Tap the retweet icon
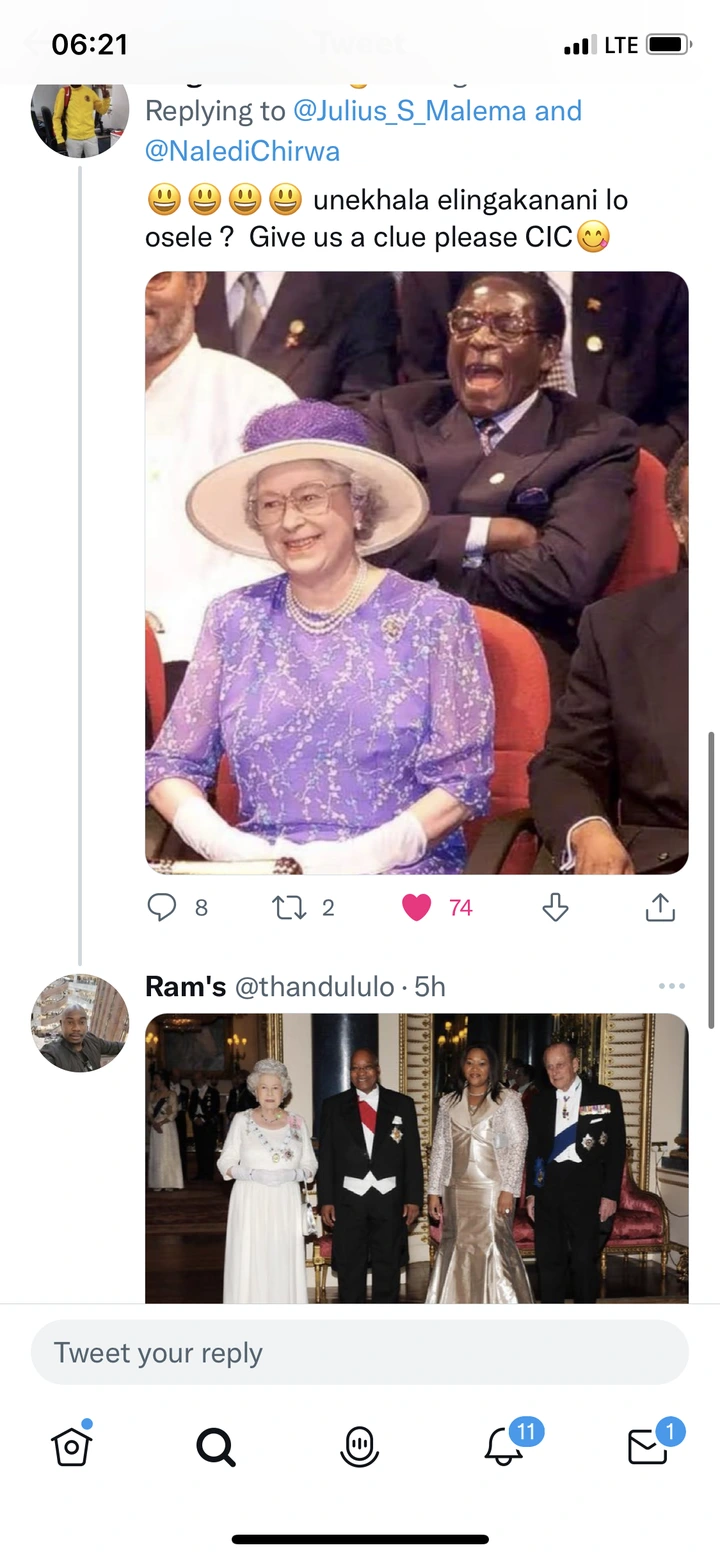720x1559 pixels. (x=289, y=907)
